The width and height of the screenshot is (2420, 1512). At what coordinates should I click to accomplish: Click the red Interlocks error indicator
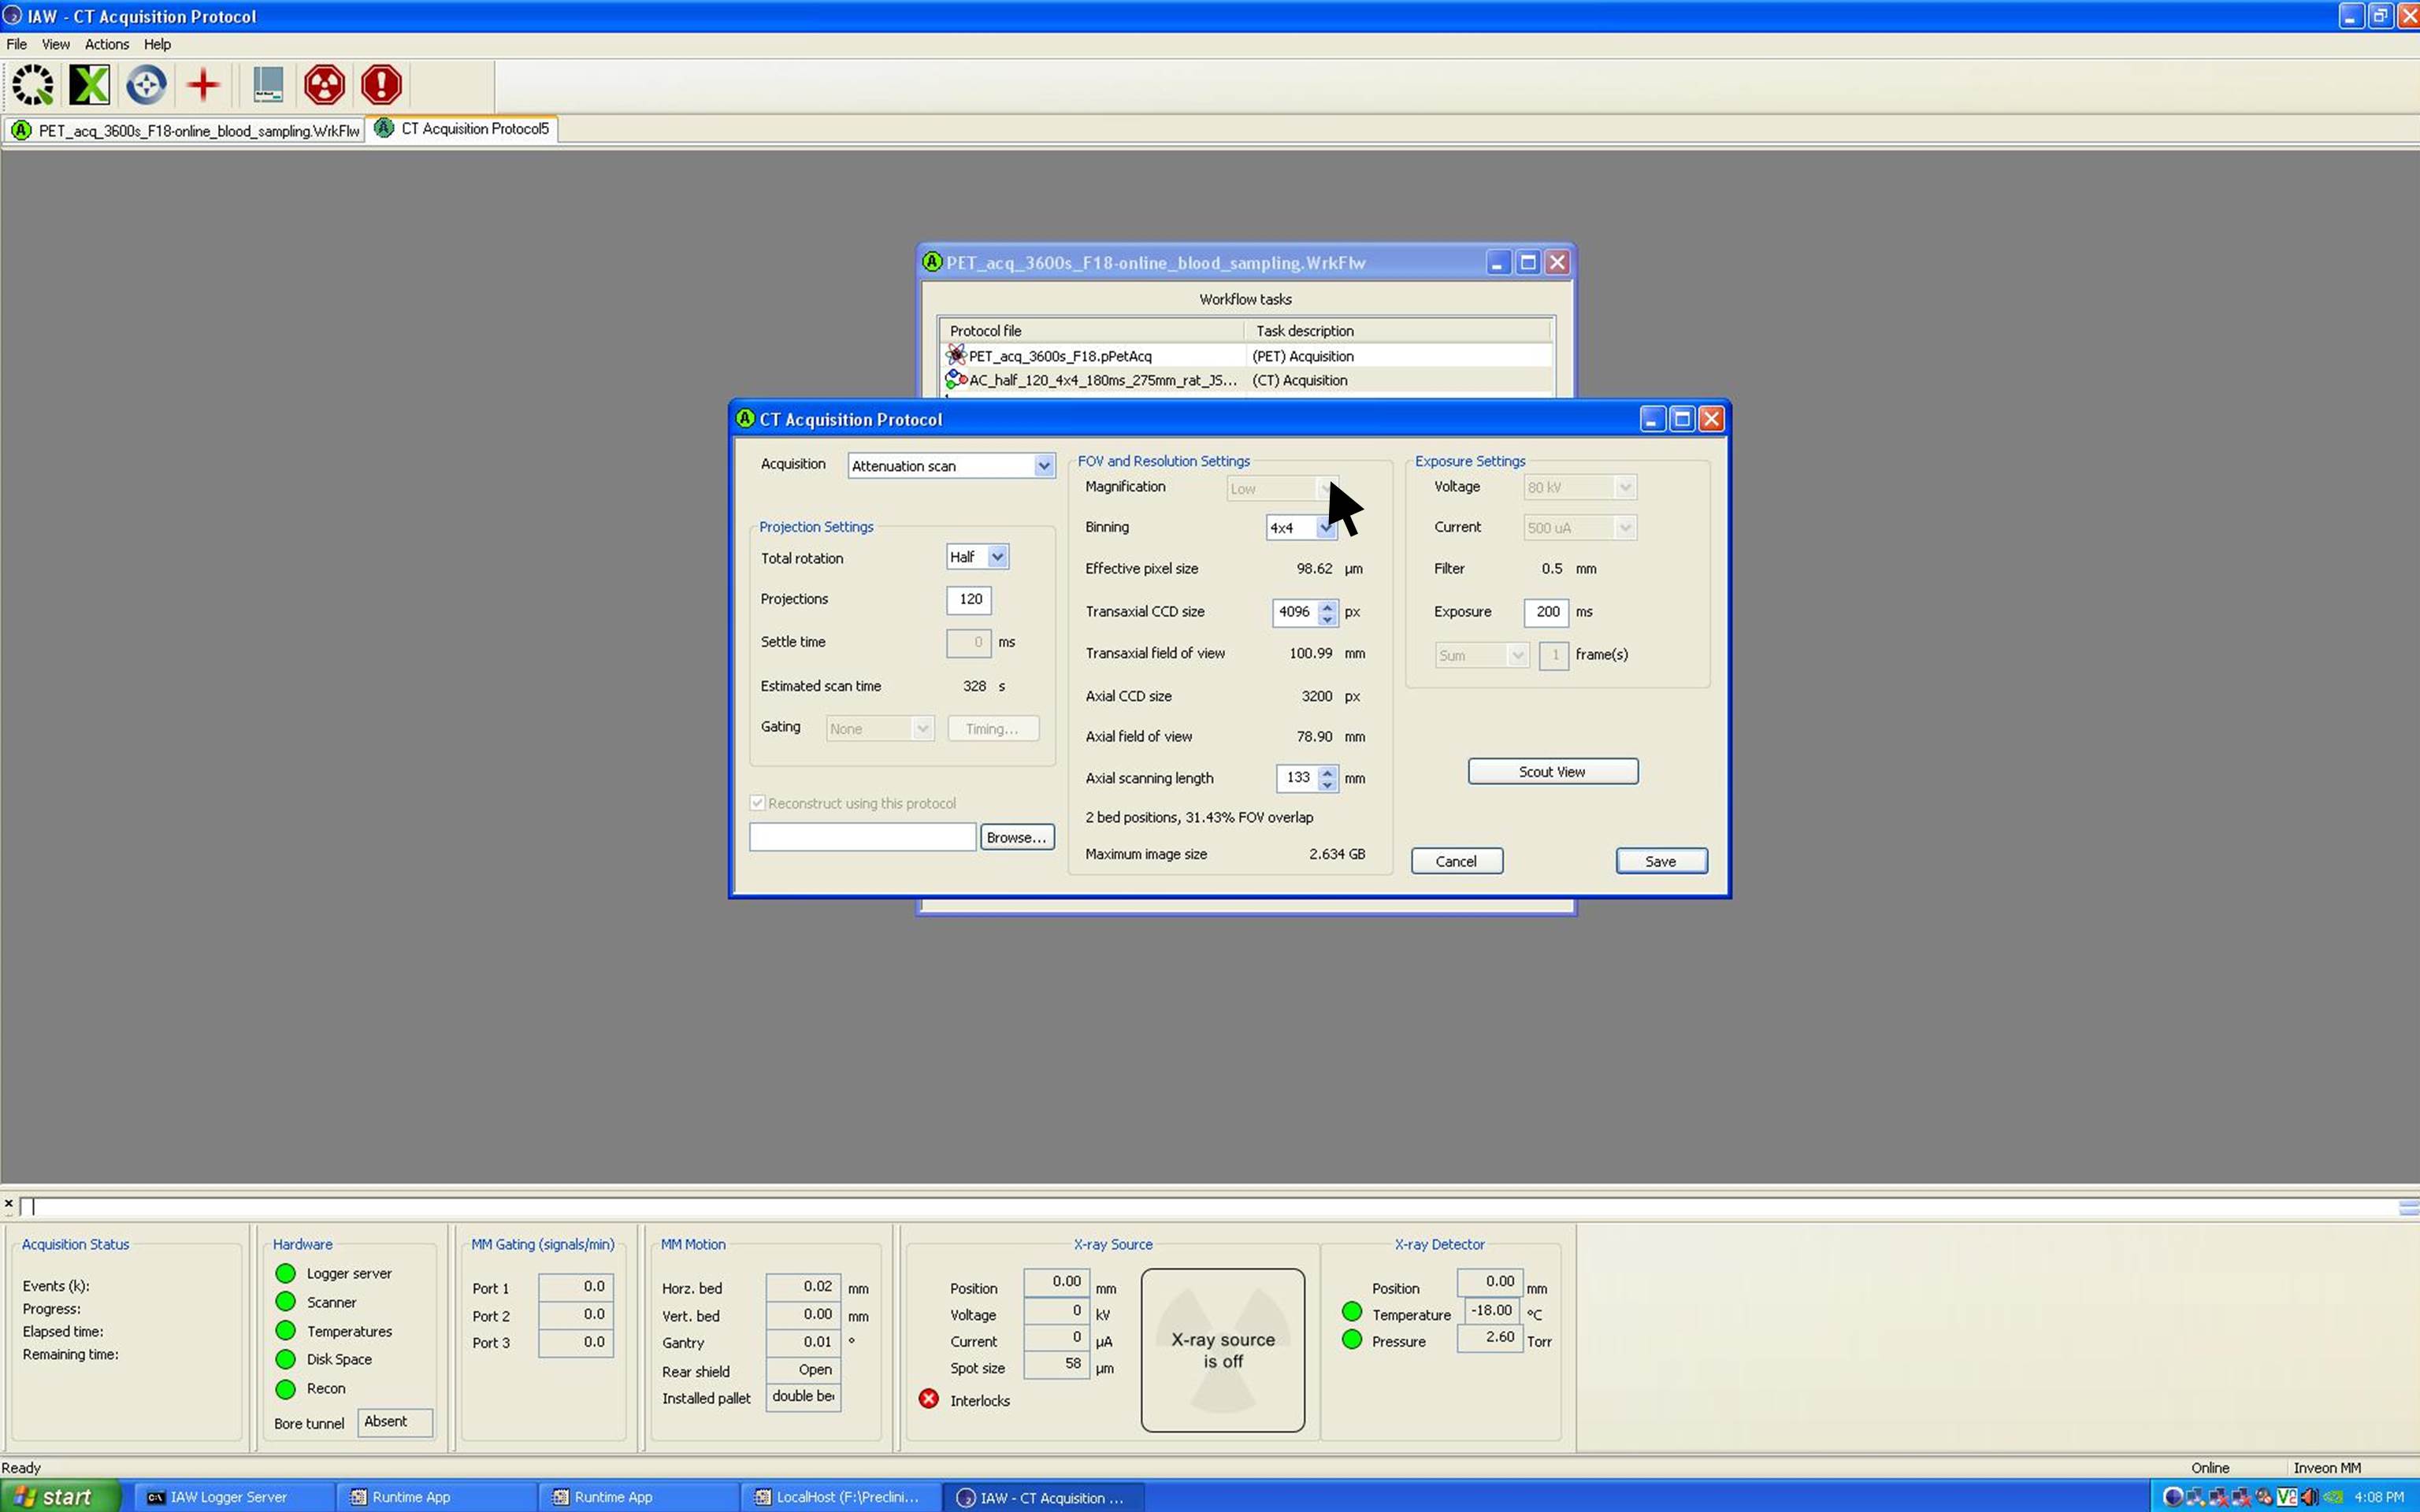pos(929,1399)
